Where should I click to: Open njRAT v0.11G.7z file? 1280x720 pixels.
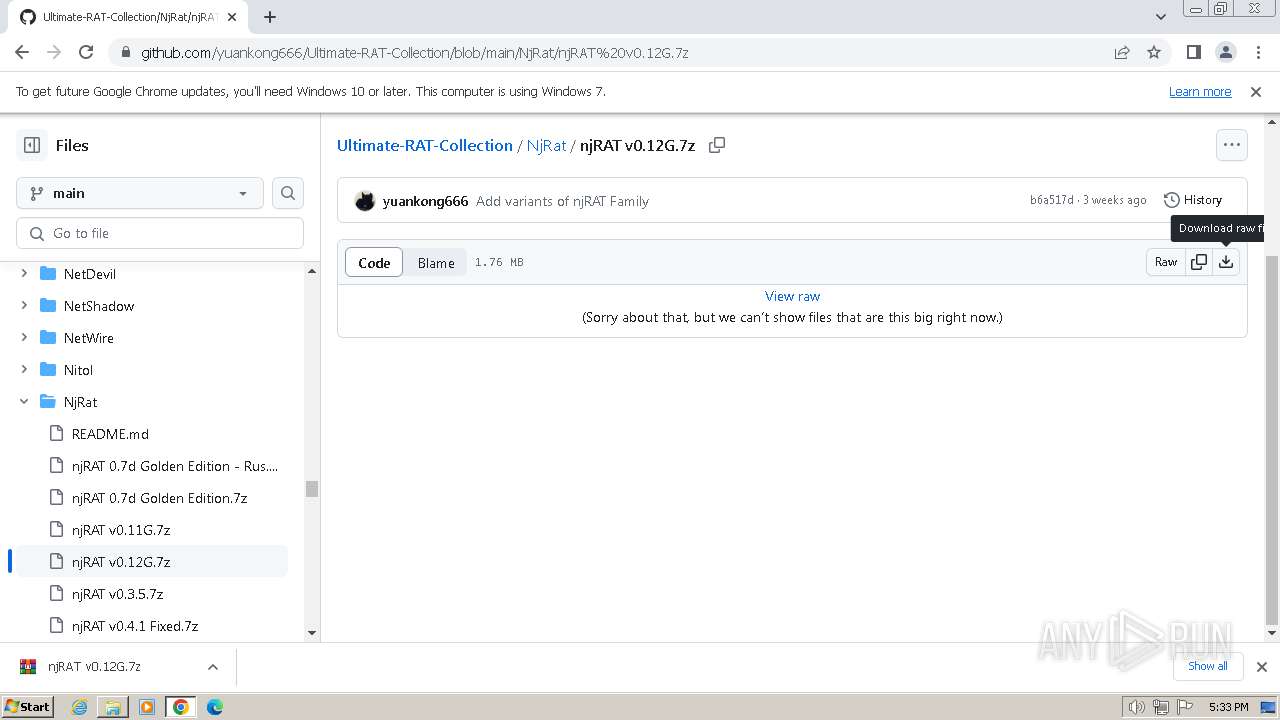pos(121,530)
